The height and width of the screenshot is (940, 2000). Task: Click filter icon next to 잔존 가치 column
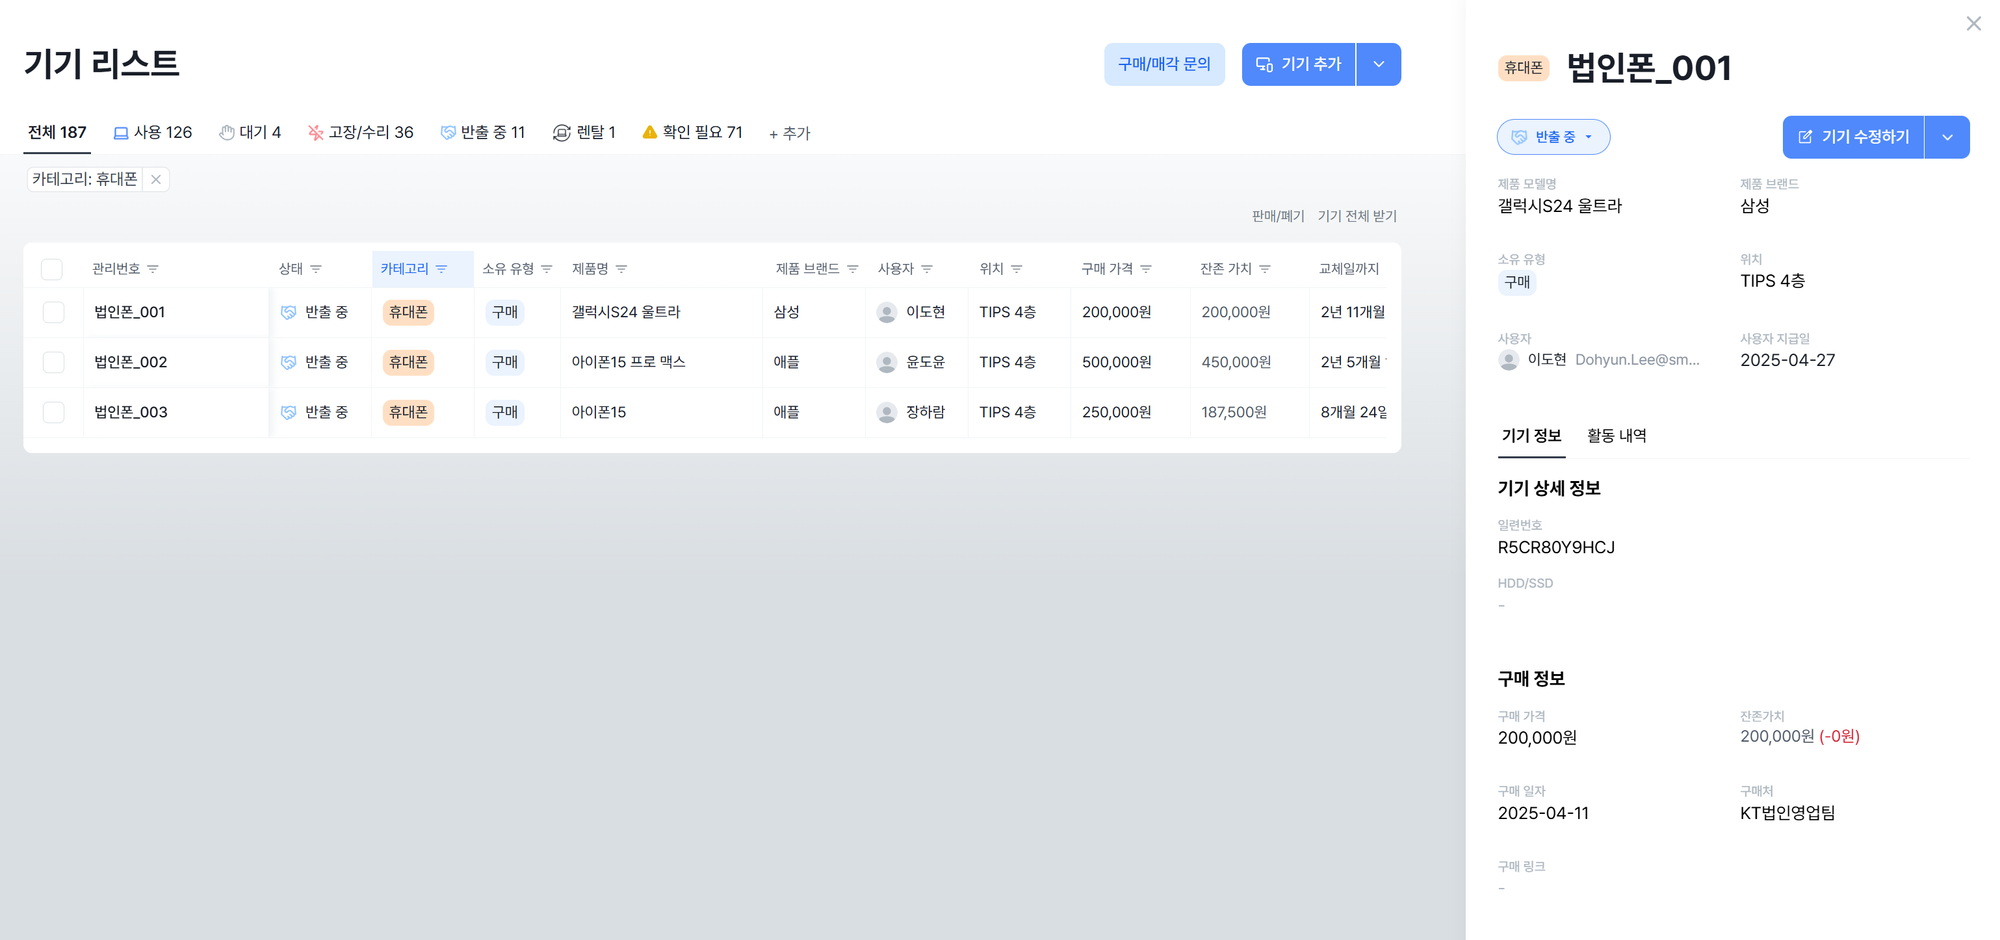tap(1265, 269)
